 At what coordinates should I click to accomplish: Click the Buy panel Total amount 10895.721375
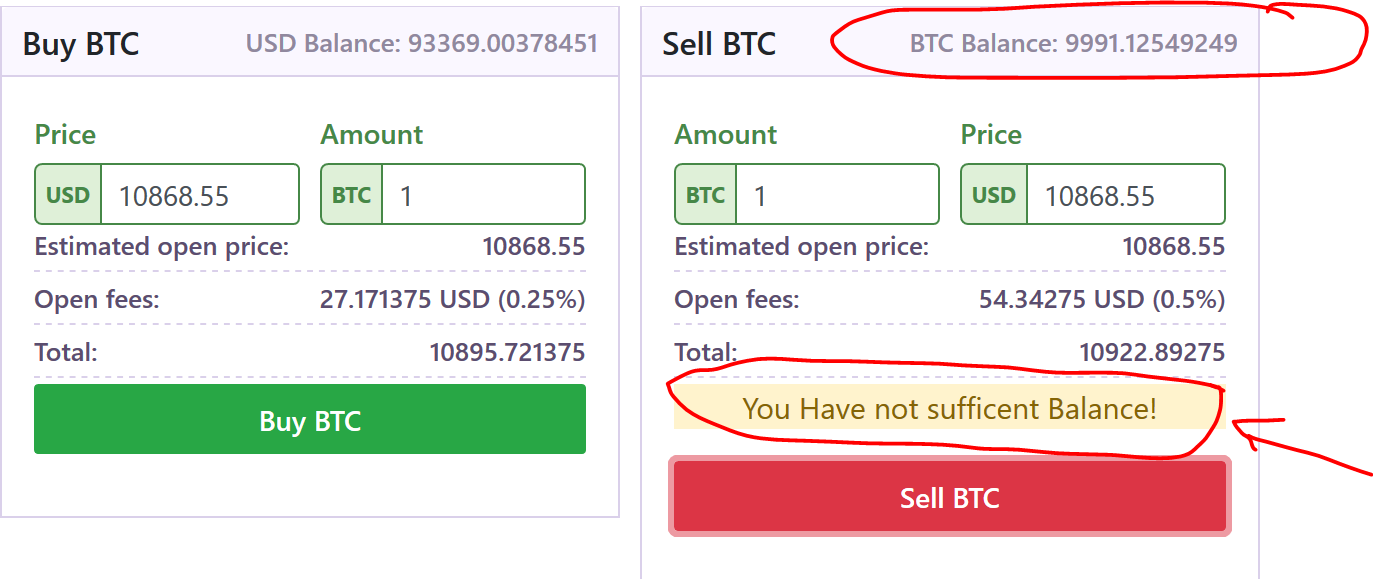507,352
